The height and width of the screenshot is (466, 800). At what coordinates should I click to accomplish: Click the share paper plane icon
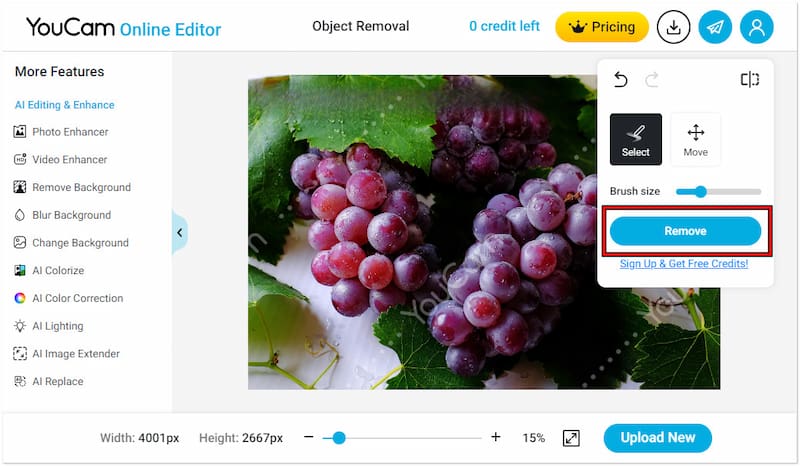[715, 28]
